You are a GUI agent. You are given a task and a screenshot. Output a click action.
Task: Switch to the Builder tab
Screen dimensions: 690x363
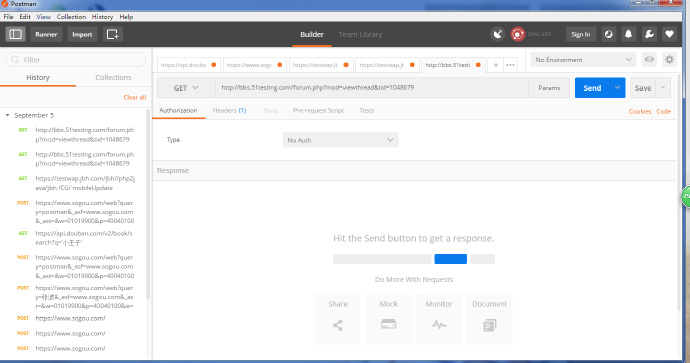coord(312,34)
